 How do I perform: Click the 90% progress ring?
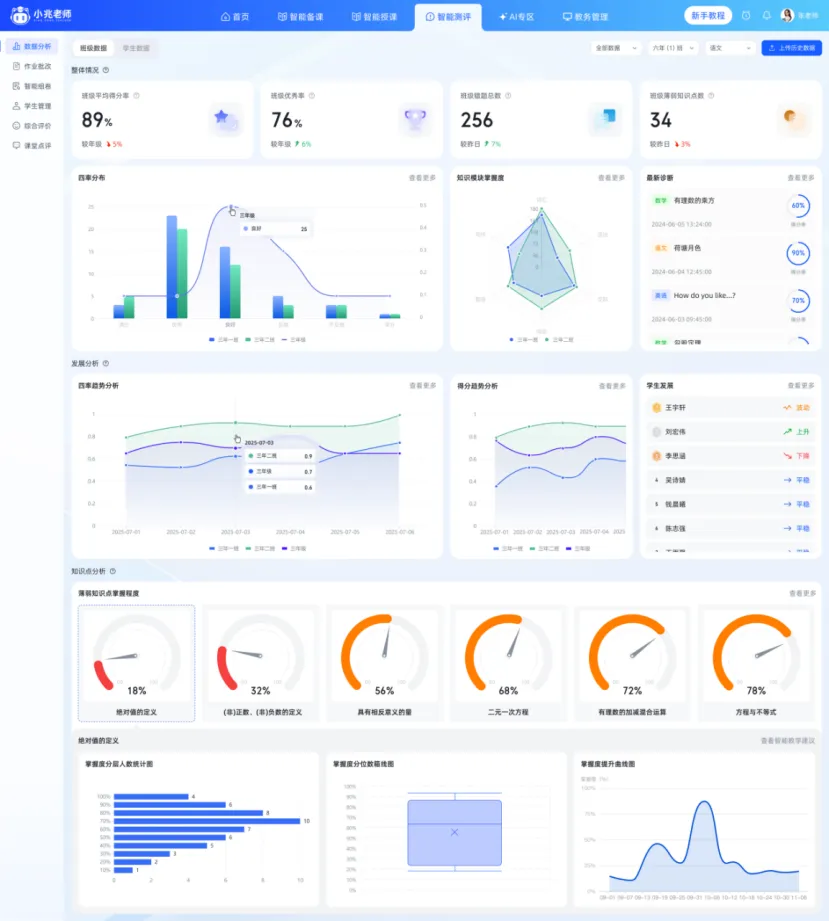(798, 253)
